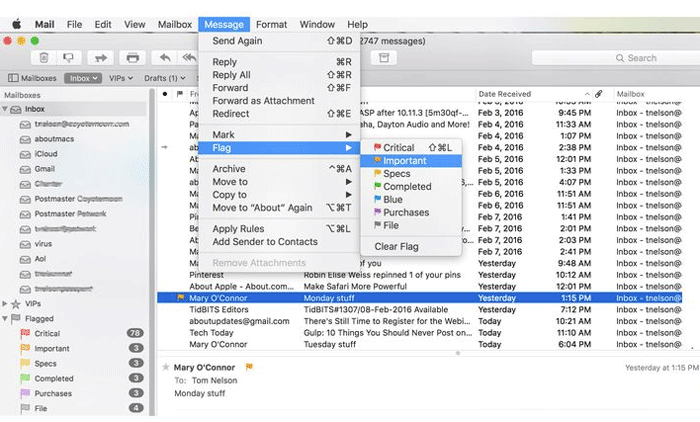This screenshot has height=422, width=700.
Task: Pick the purple Purchases flag option
Action: pos(411,213)
